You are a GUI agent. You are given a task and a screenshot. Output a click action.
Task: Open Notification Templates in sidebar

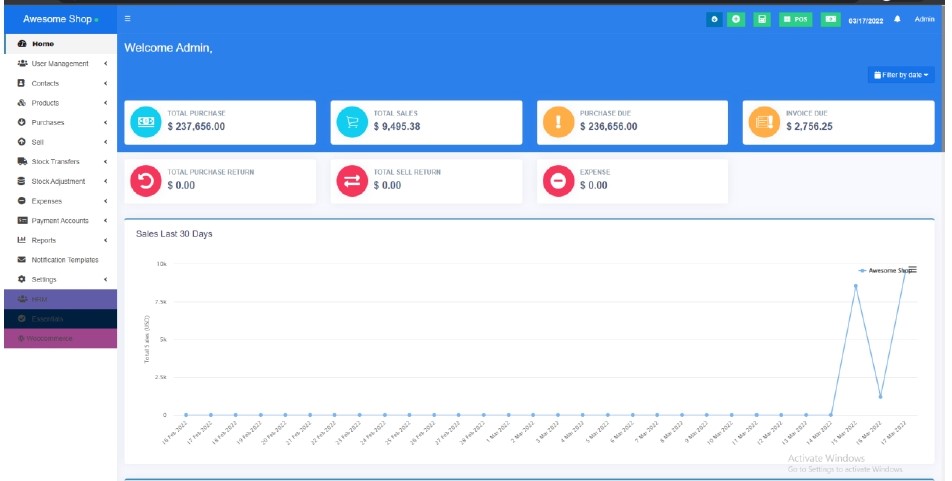(x=64, y=260)
